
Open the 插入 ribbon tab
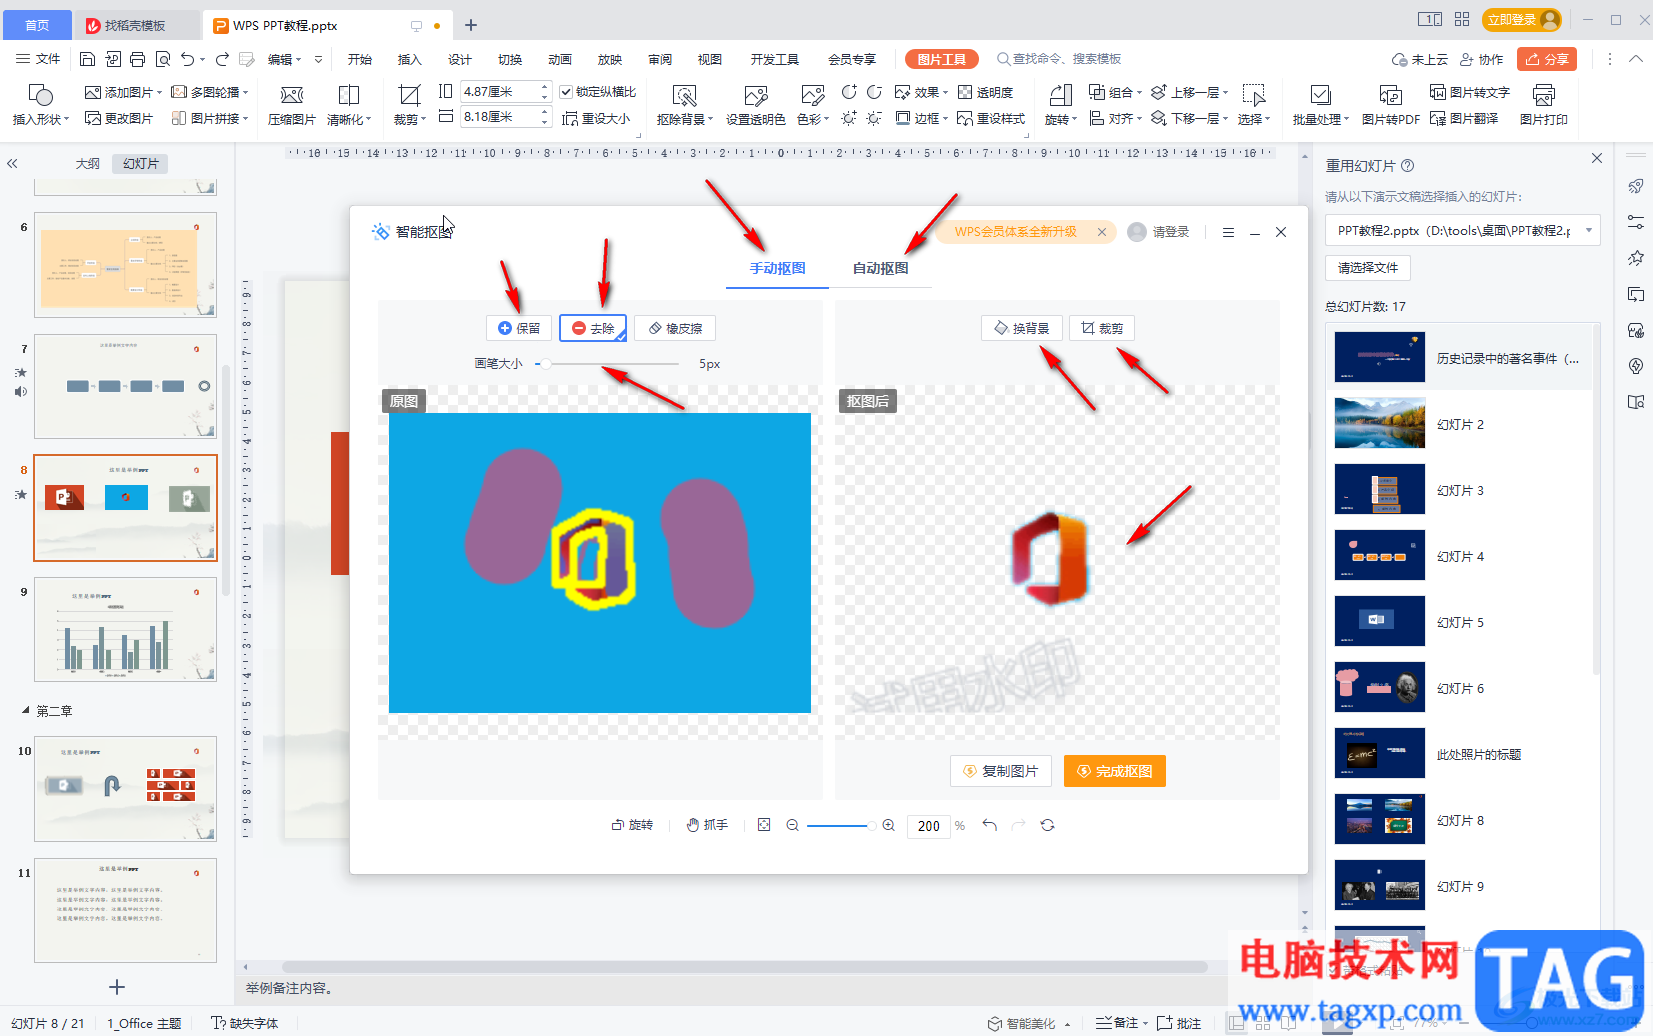click(x=409, y=59)
